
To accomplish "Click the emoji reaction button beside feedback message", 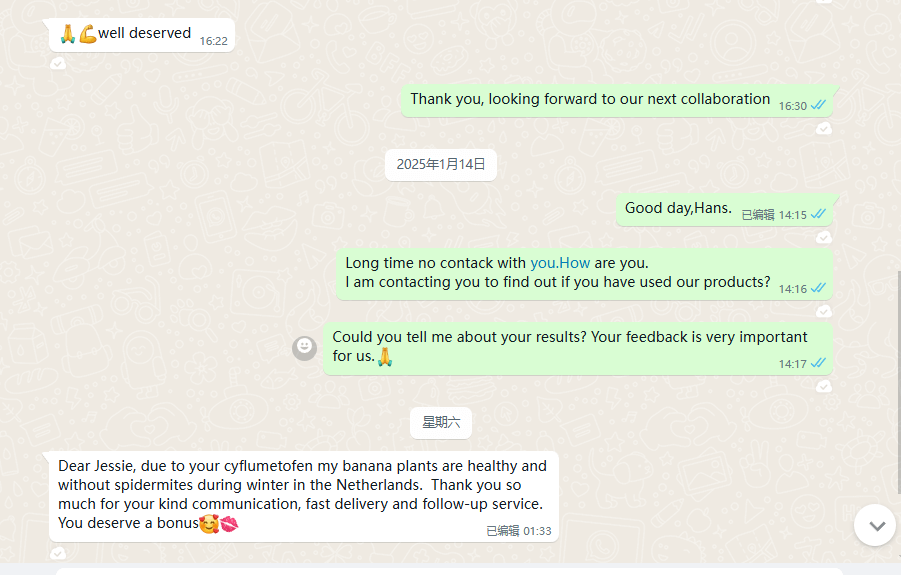I will coord(304,347).
